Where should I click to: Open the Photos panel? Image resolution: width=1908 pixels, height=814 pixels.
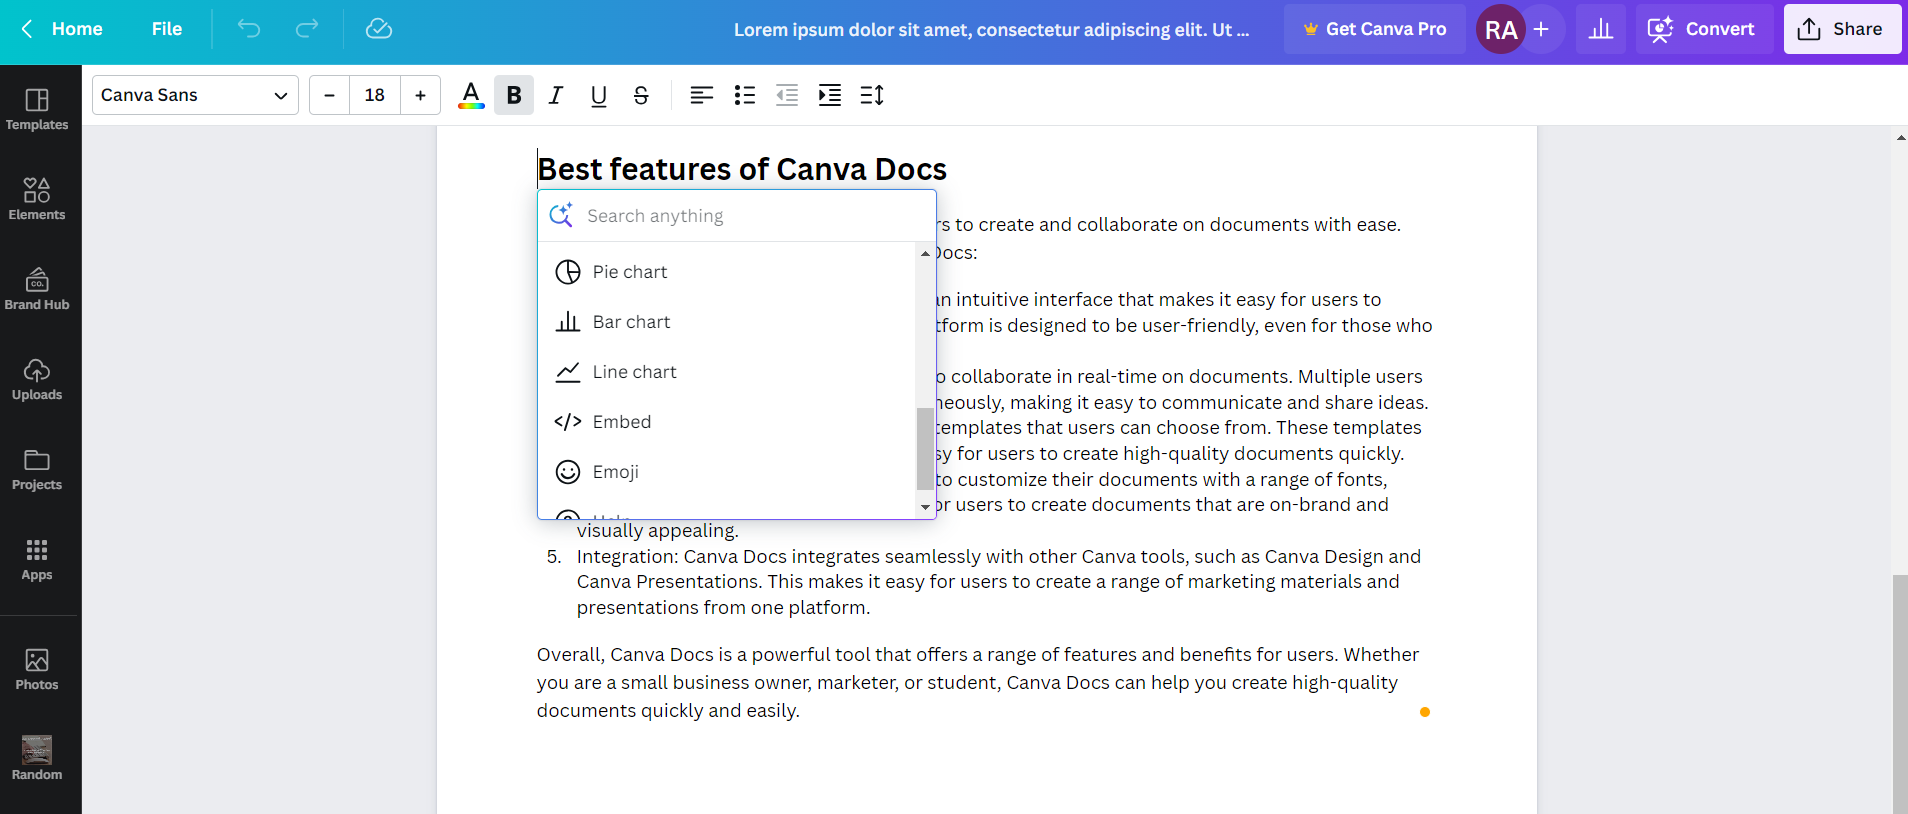[x=37, y=670]
